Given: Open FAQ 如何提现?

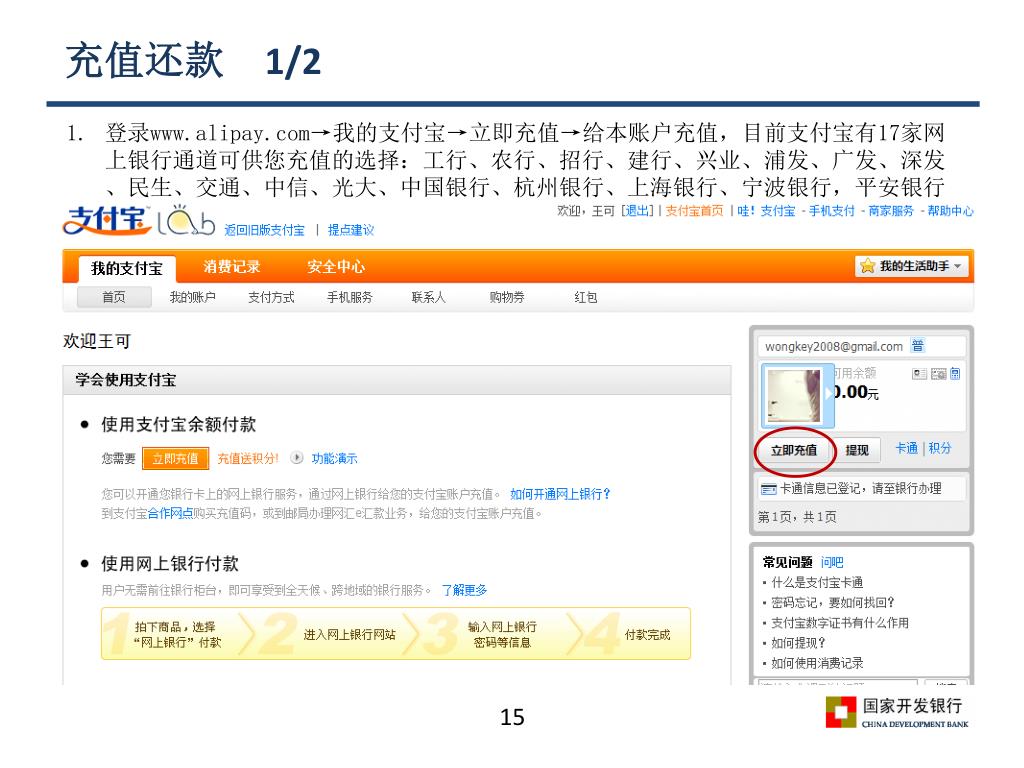Looking at the screenshot, I should (x=798, y=643).
